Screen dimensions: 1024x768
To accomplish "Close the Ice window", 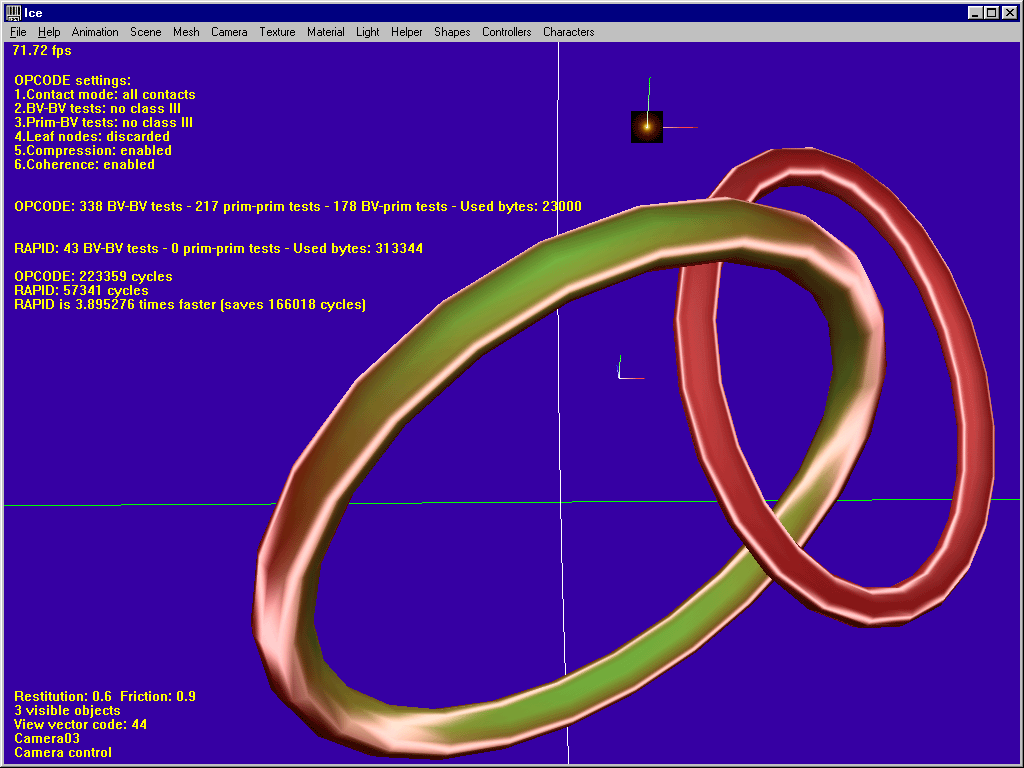I will 1010,12.
